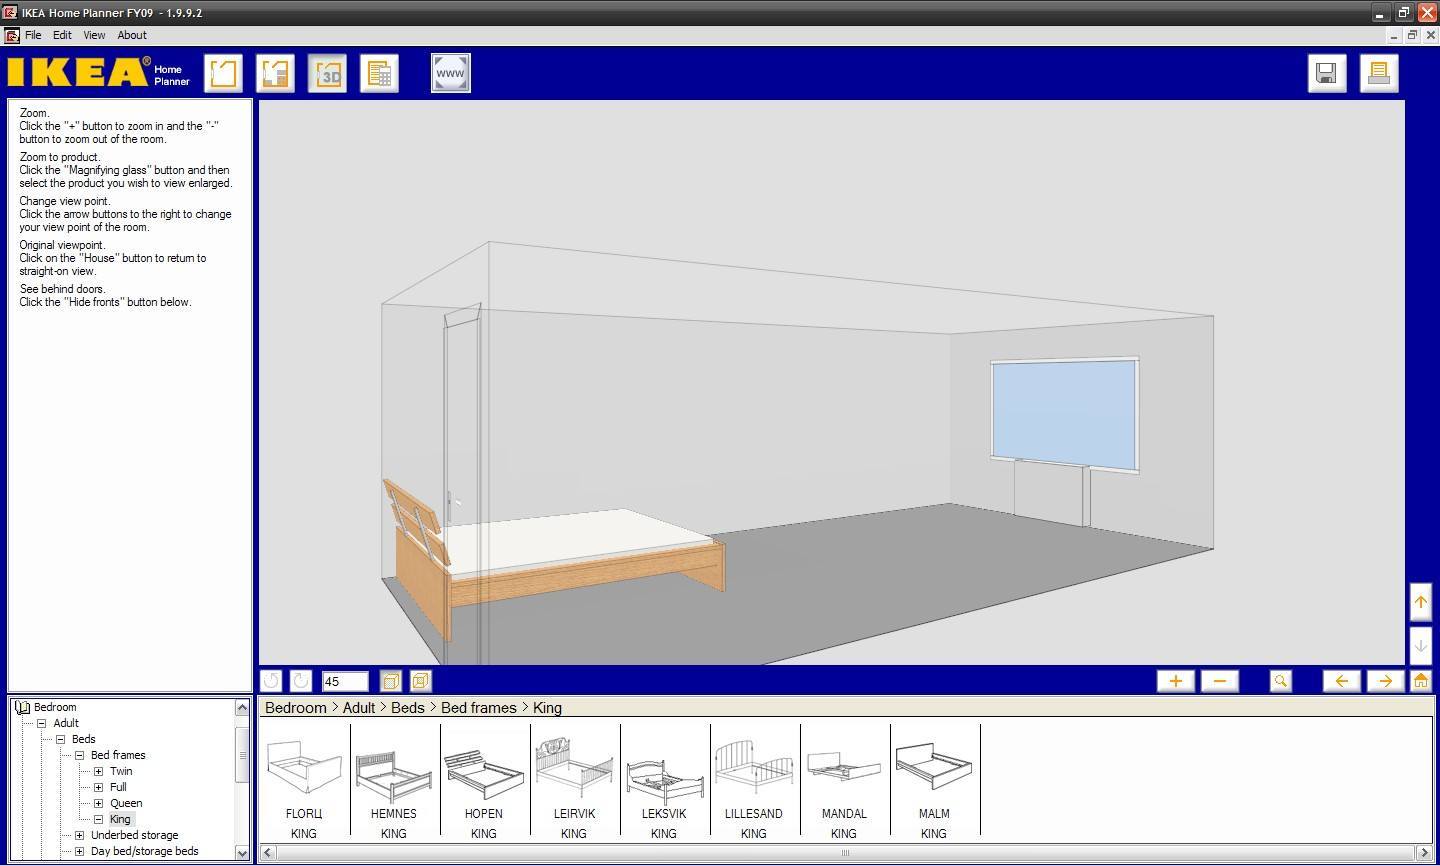
Task: Expand the Underbed storage category
Action: tap(78, 834)
